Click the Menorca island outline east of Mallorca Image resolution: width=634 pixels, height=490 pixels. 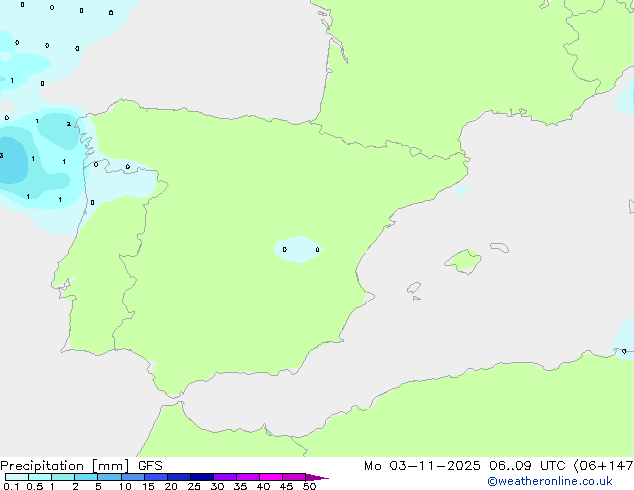tap(500, 247)
